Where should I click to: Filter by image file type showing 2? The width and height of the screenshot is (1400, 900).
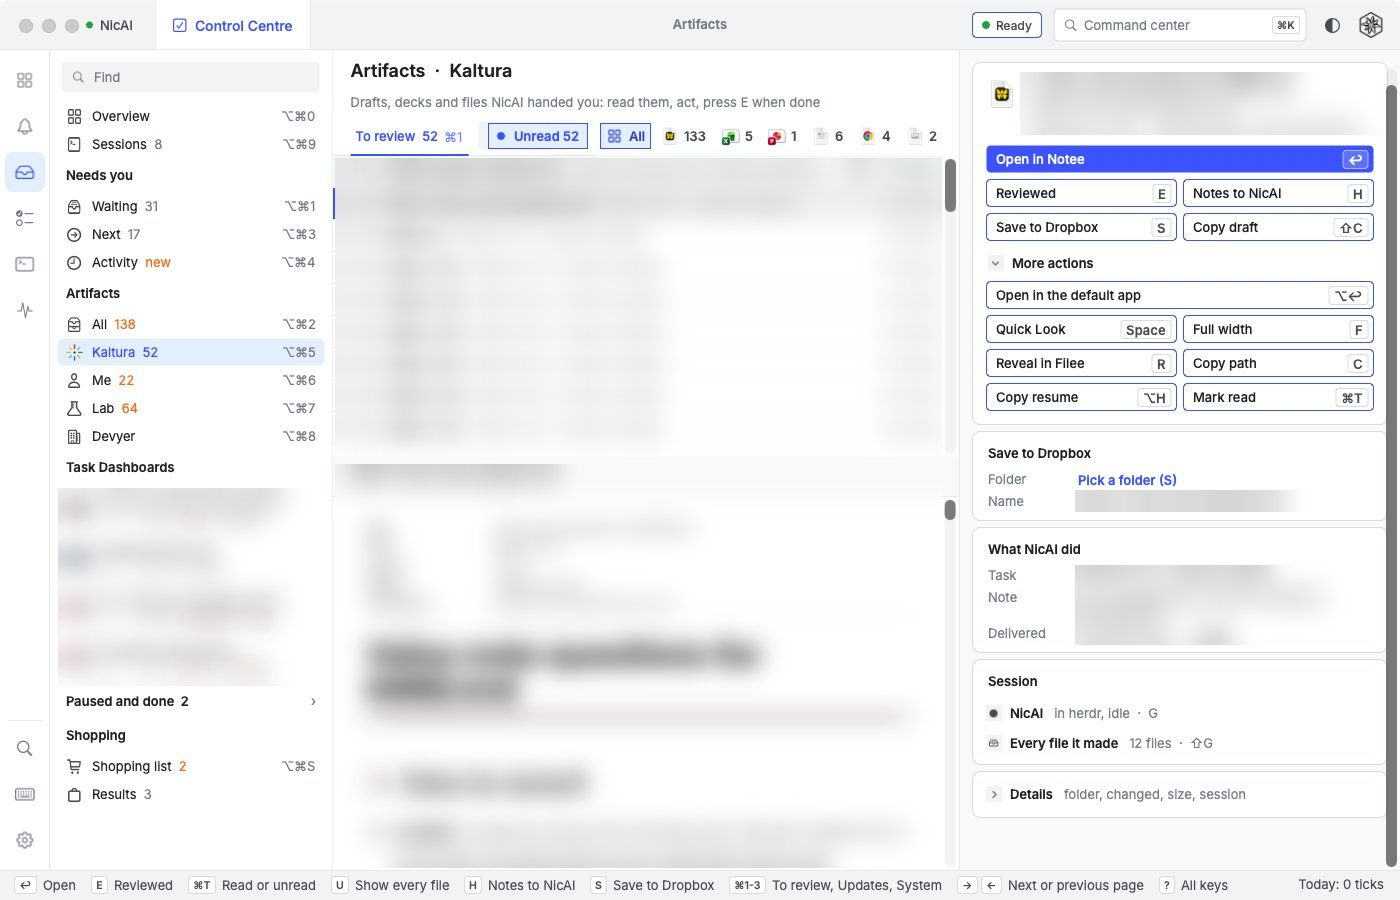coord(923,136)
